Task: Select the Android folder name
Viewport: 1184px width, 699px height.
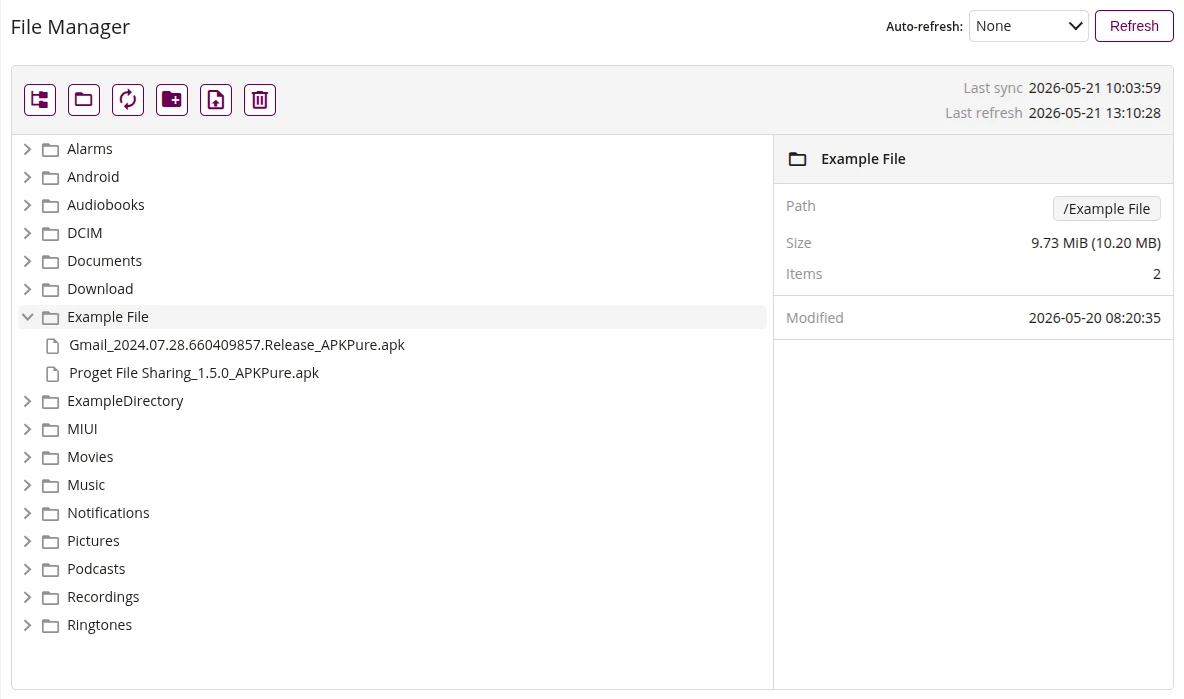Action: click(x=93, y=177)
